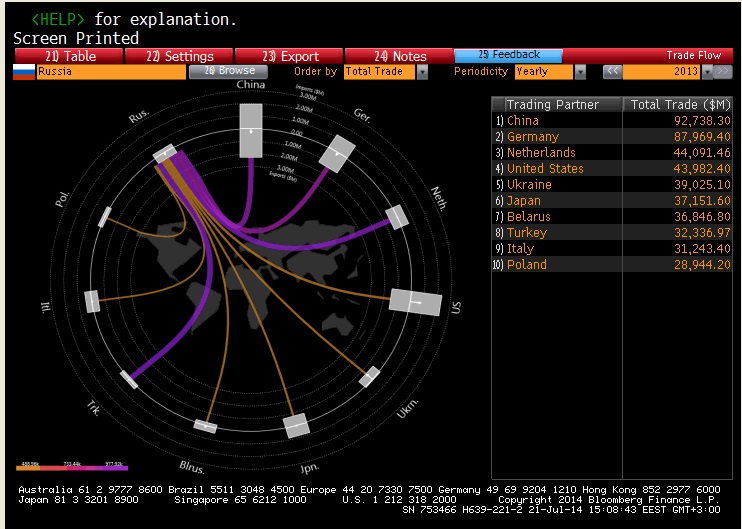Expand the Order by dropdown arrow
This screenshot has height=529, width=742.
[423, 72]
